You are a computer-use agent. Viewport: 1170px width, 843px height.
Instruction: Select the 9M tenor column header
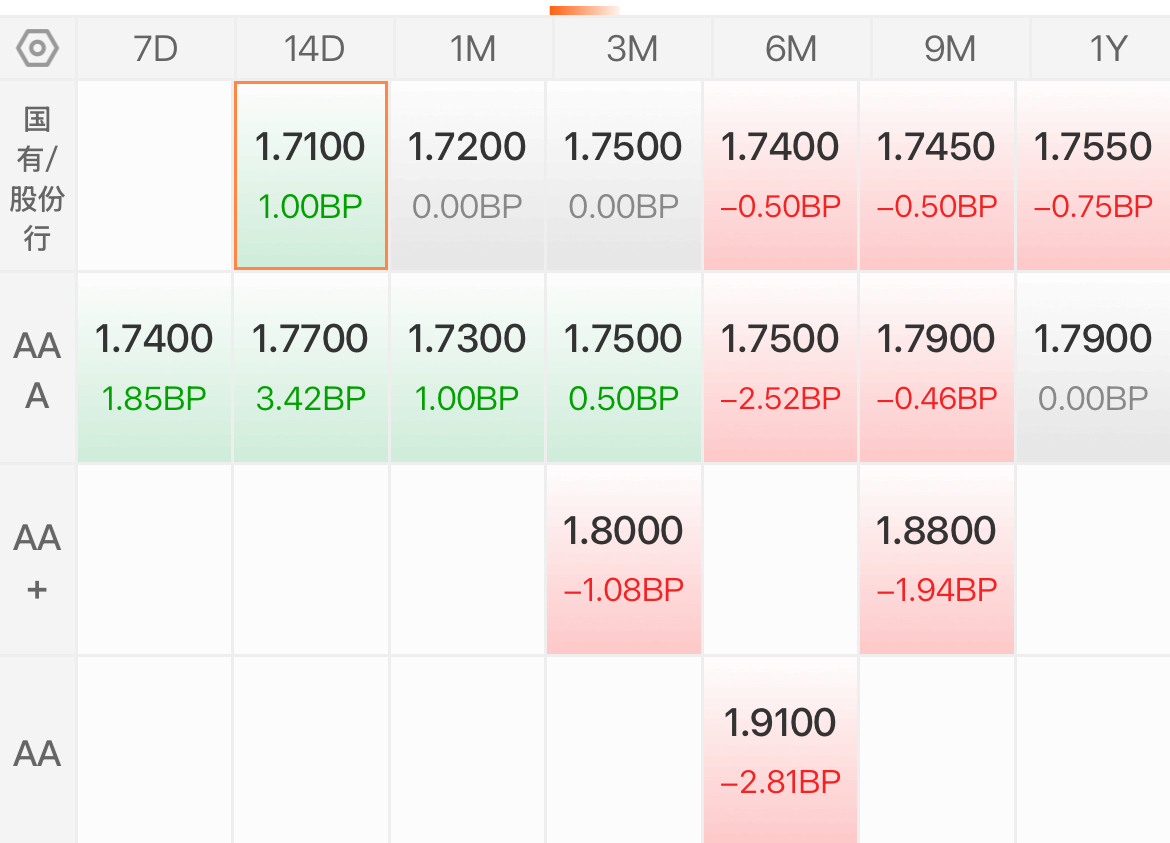950,49
